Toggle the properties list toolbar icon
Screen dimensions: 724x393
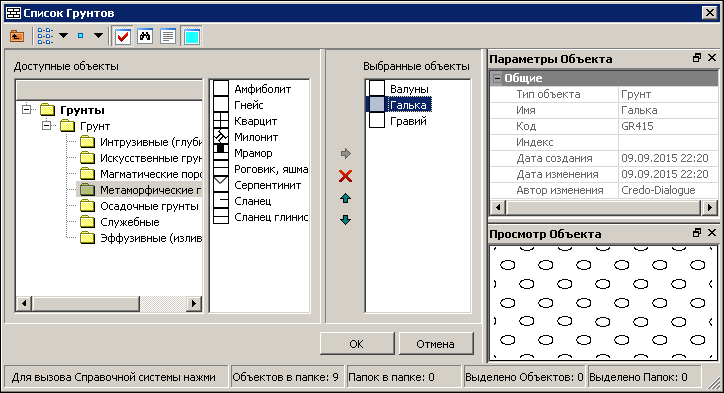(x=168, y=36)
